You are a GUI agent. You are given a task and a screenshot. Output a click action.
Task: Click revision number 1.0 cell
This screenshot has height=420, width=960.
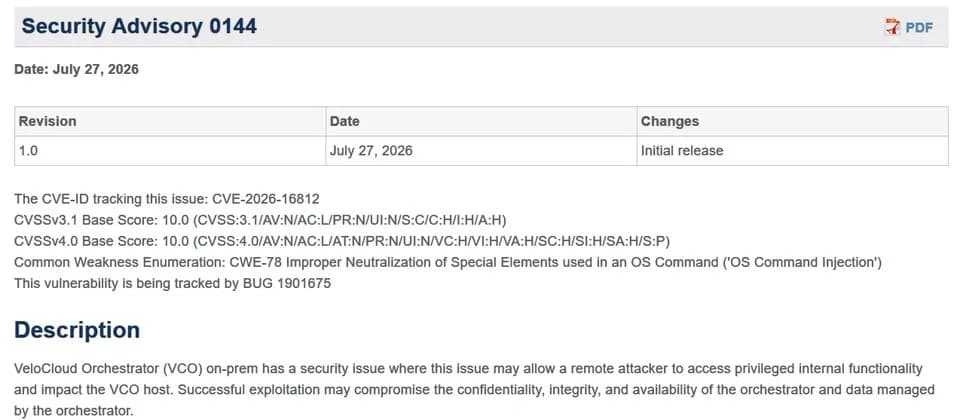(170, 151)
